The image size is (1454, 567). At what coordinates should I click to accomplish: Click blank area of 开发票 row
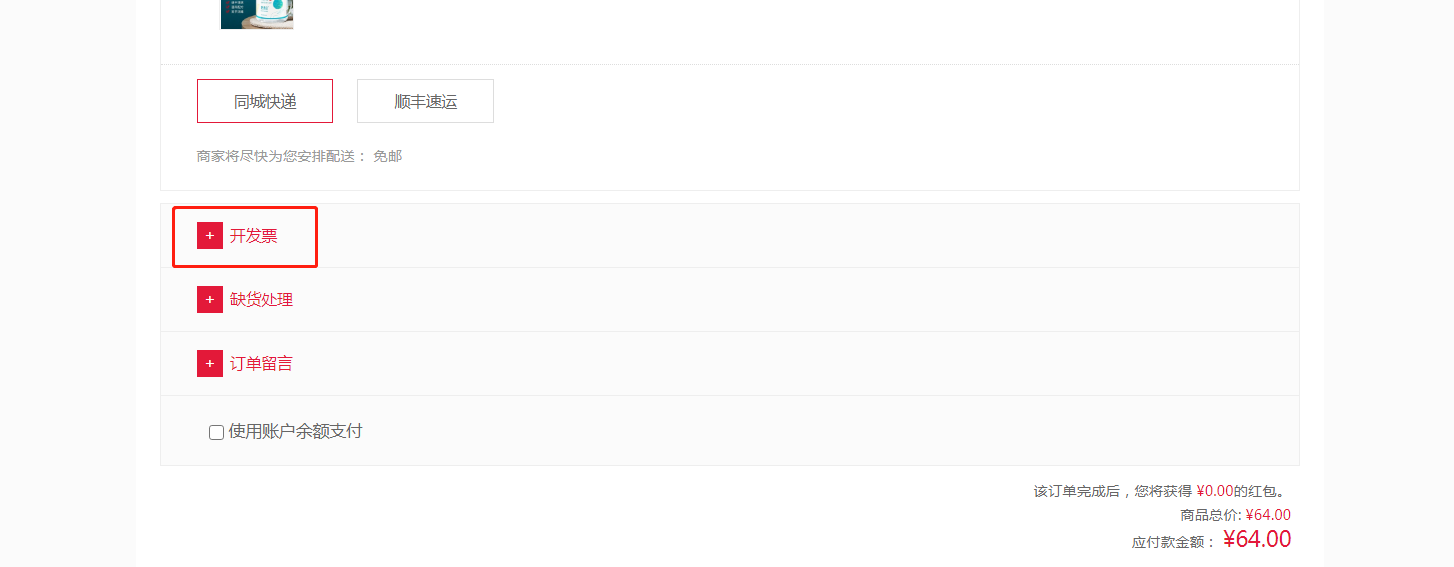click(x=800, y=236)
